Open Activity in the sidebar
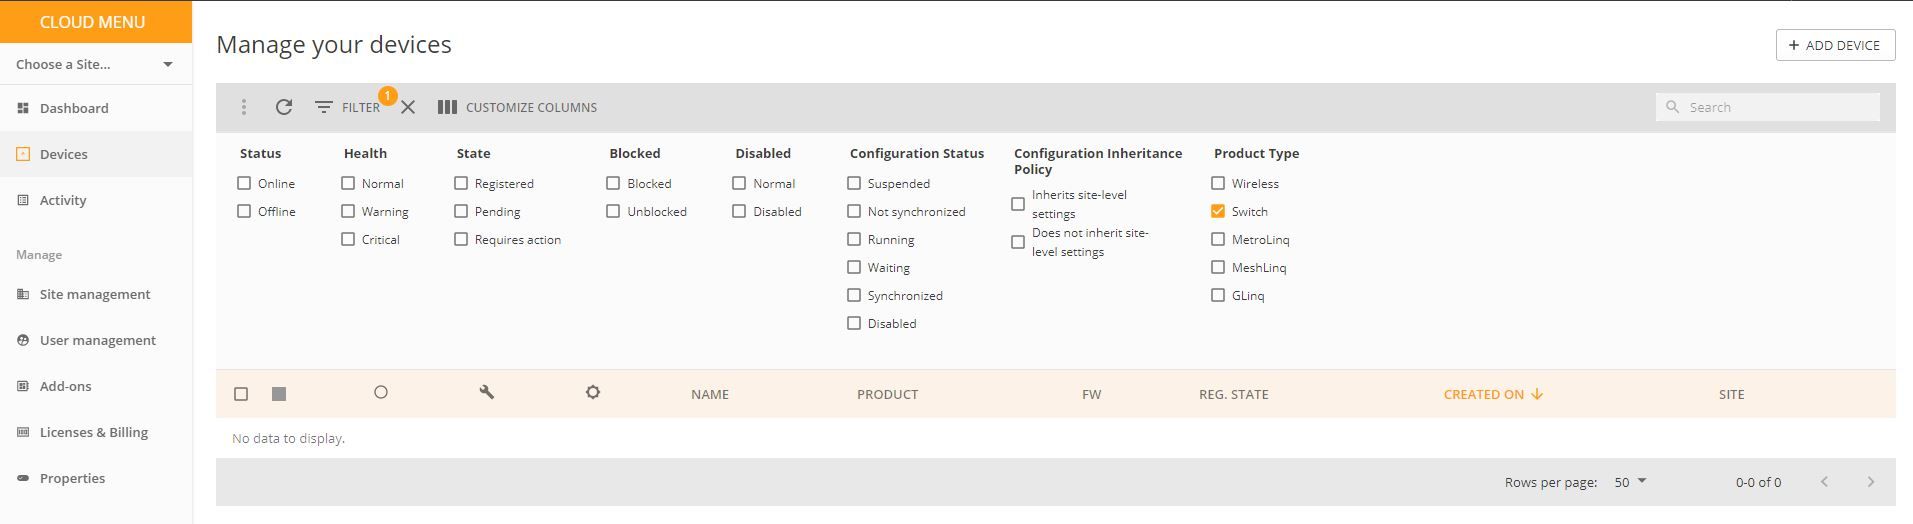 [96, 200]
